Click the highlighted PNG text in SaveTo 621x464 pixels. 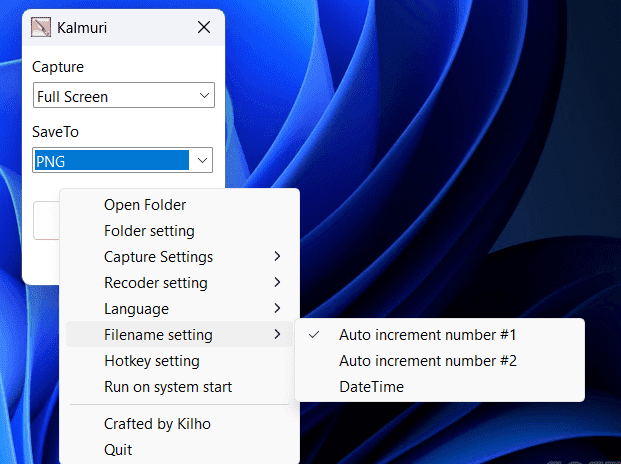(x=110, y=161)
